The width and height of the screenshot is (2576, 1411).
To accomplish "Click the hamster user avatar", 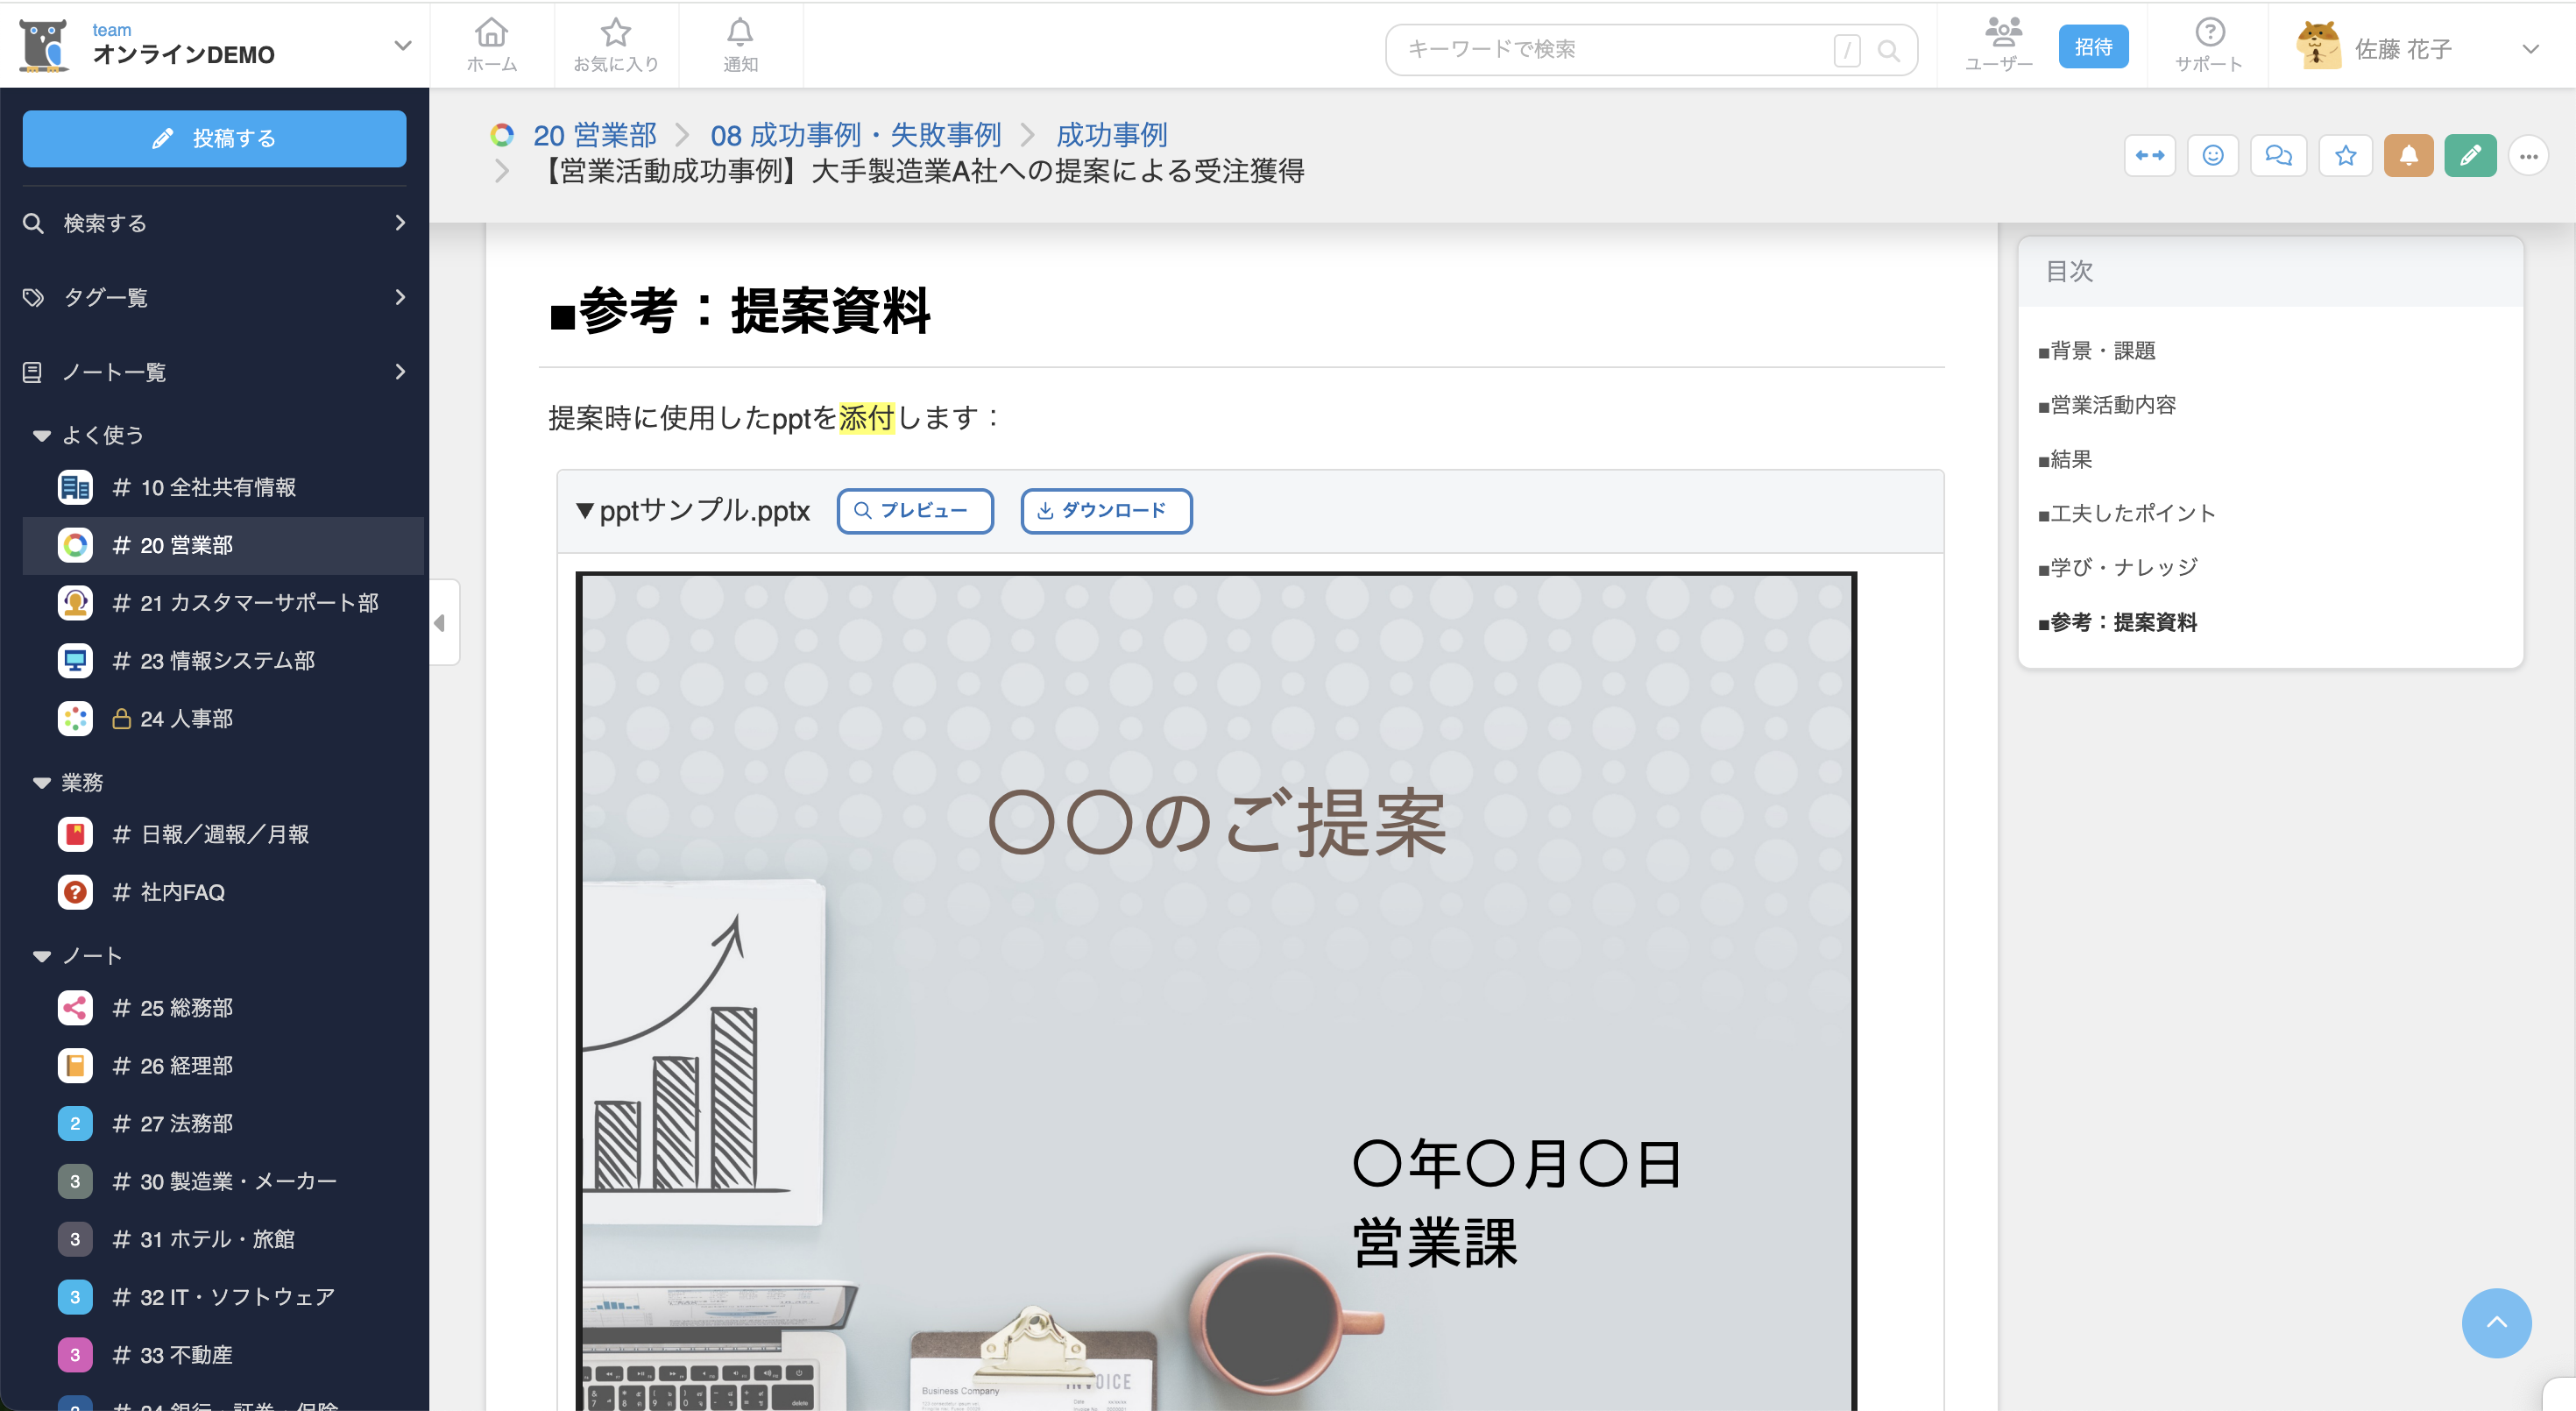I will pos(2318,46).
